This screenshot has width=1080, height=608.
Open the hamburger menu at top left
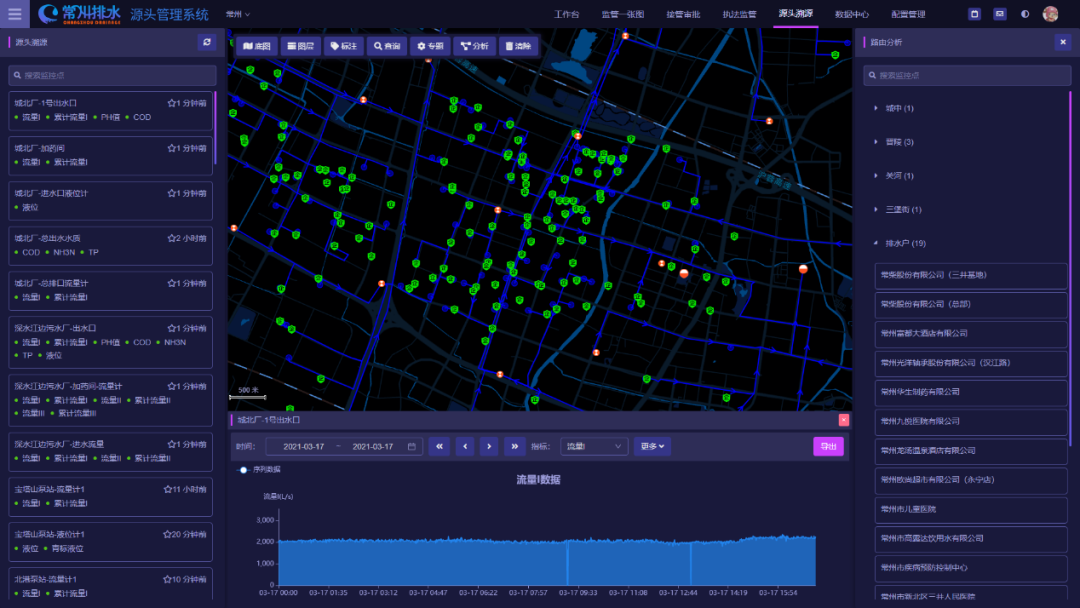[x=14, y=14]
